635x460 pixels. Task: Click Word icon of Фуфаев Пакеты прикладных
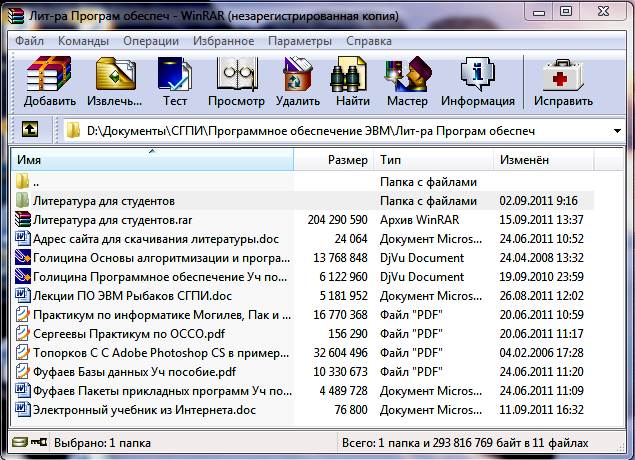pos(23,390)
